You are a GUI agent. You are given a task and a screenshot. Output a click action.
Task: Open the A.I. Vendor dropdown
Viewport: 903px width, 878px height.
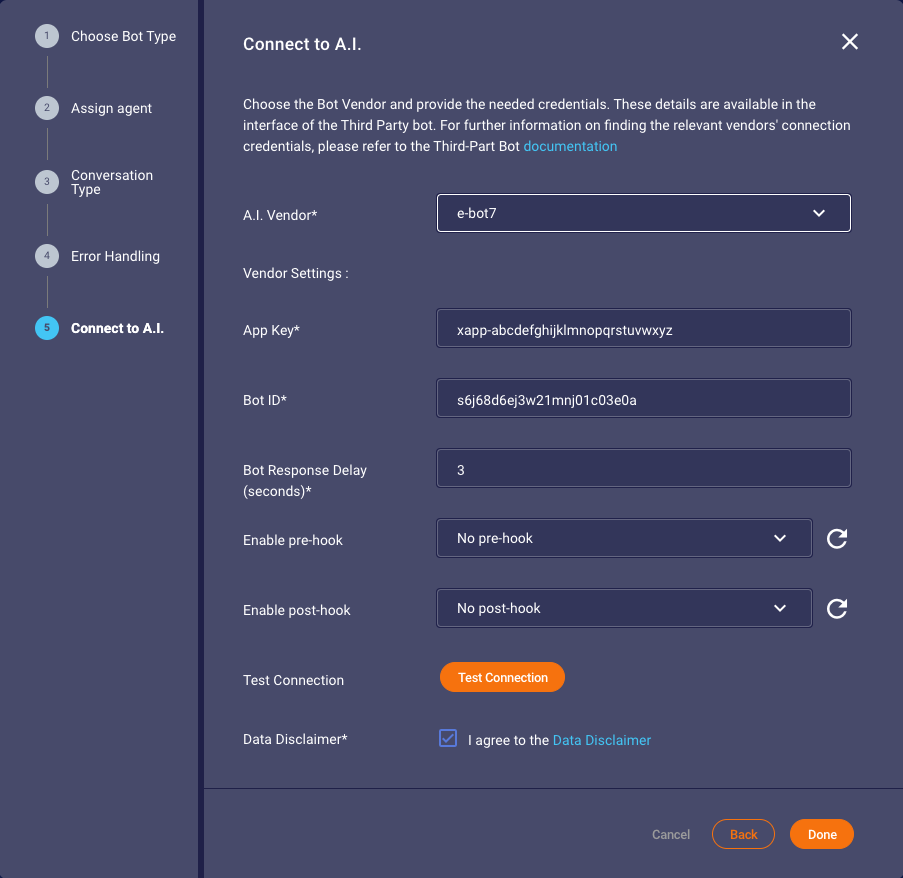coord(643,213)
